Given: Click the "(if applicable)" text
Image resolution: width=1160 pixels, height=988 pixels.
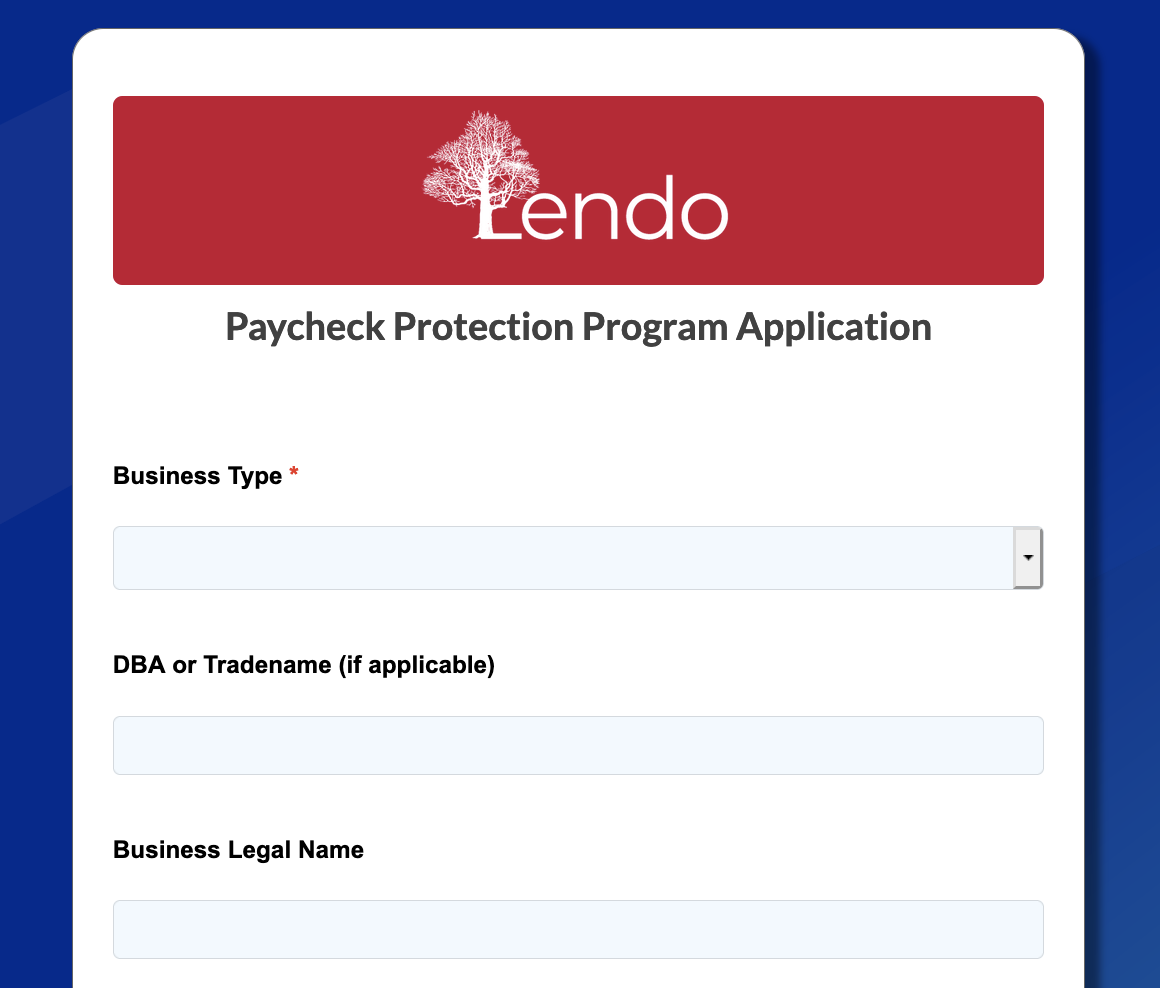Looking at the screenshot, I should [x=417, y=666].
